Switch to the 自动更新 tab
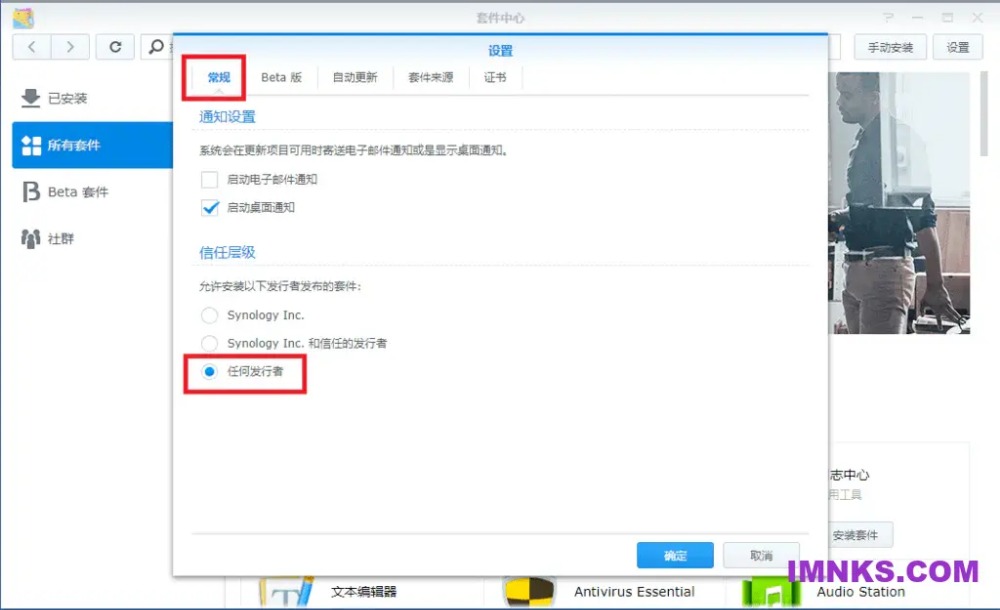 coord(355,77)
